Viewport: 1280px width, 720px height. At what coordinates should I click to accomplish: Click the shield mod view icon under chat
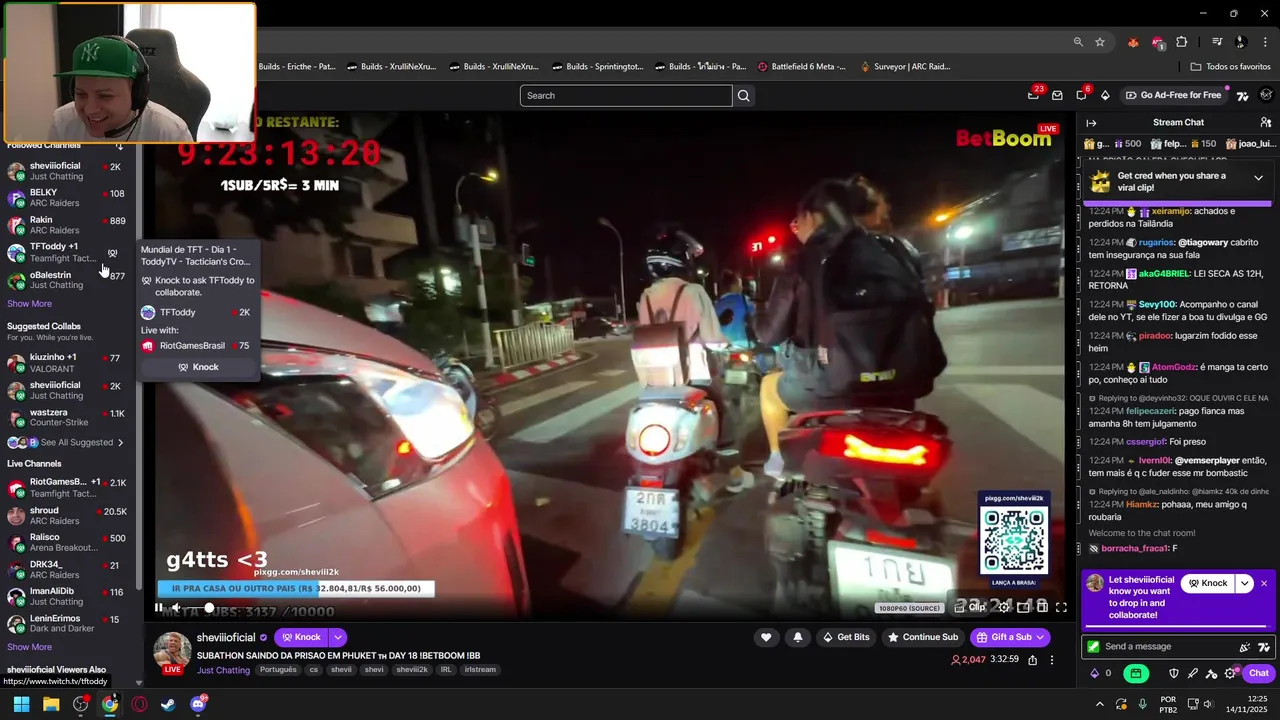click(1174, 673)
